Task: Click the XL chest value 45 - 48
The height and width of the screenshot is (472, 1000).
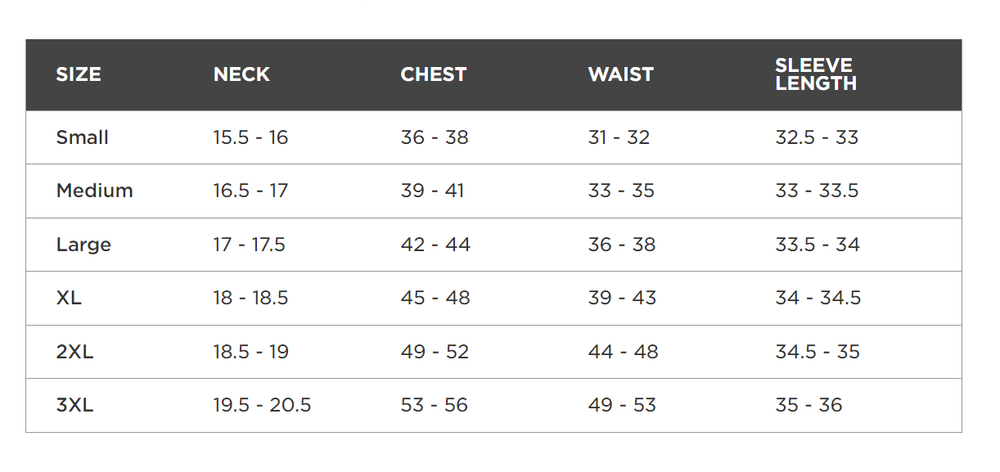Action: 435,298
